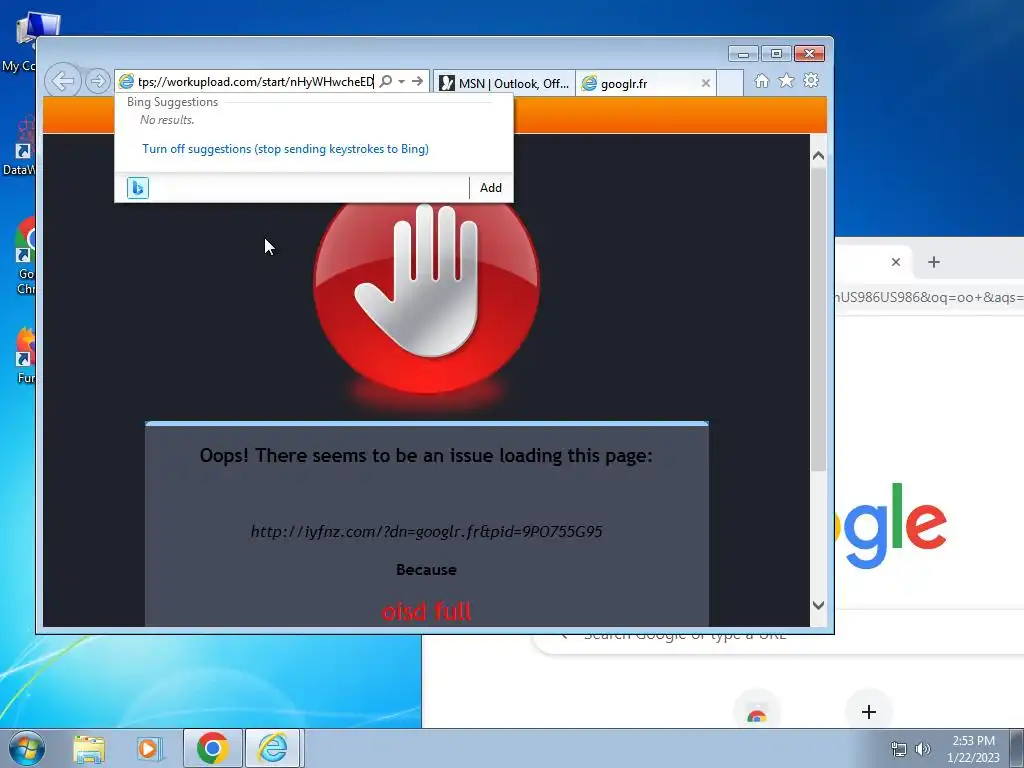Click the 'Because' label on the blocked page

426,569
